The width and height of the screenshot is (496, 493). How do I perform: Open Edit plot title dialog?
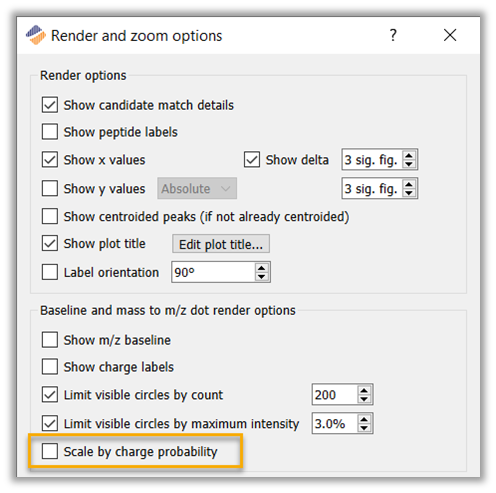221,244
